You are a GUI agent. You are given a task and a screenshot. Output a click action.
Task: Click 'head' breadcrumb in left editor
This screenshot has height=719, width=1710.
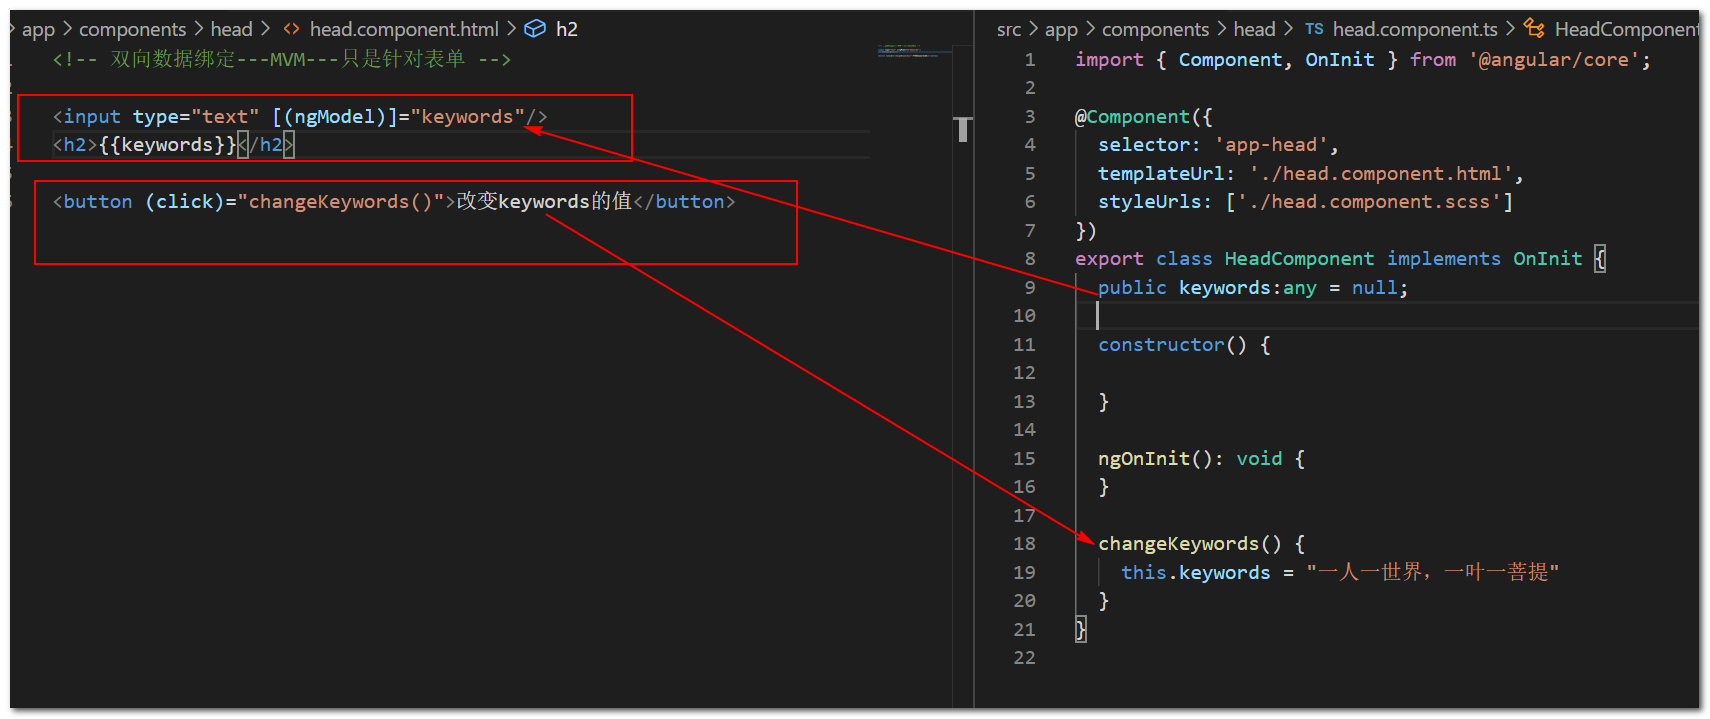coord(231,29)
